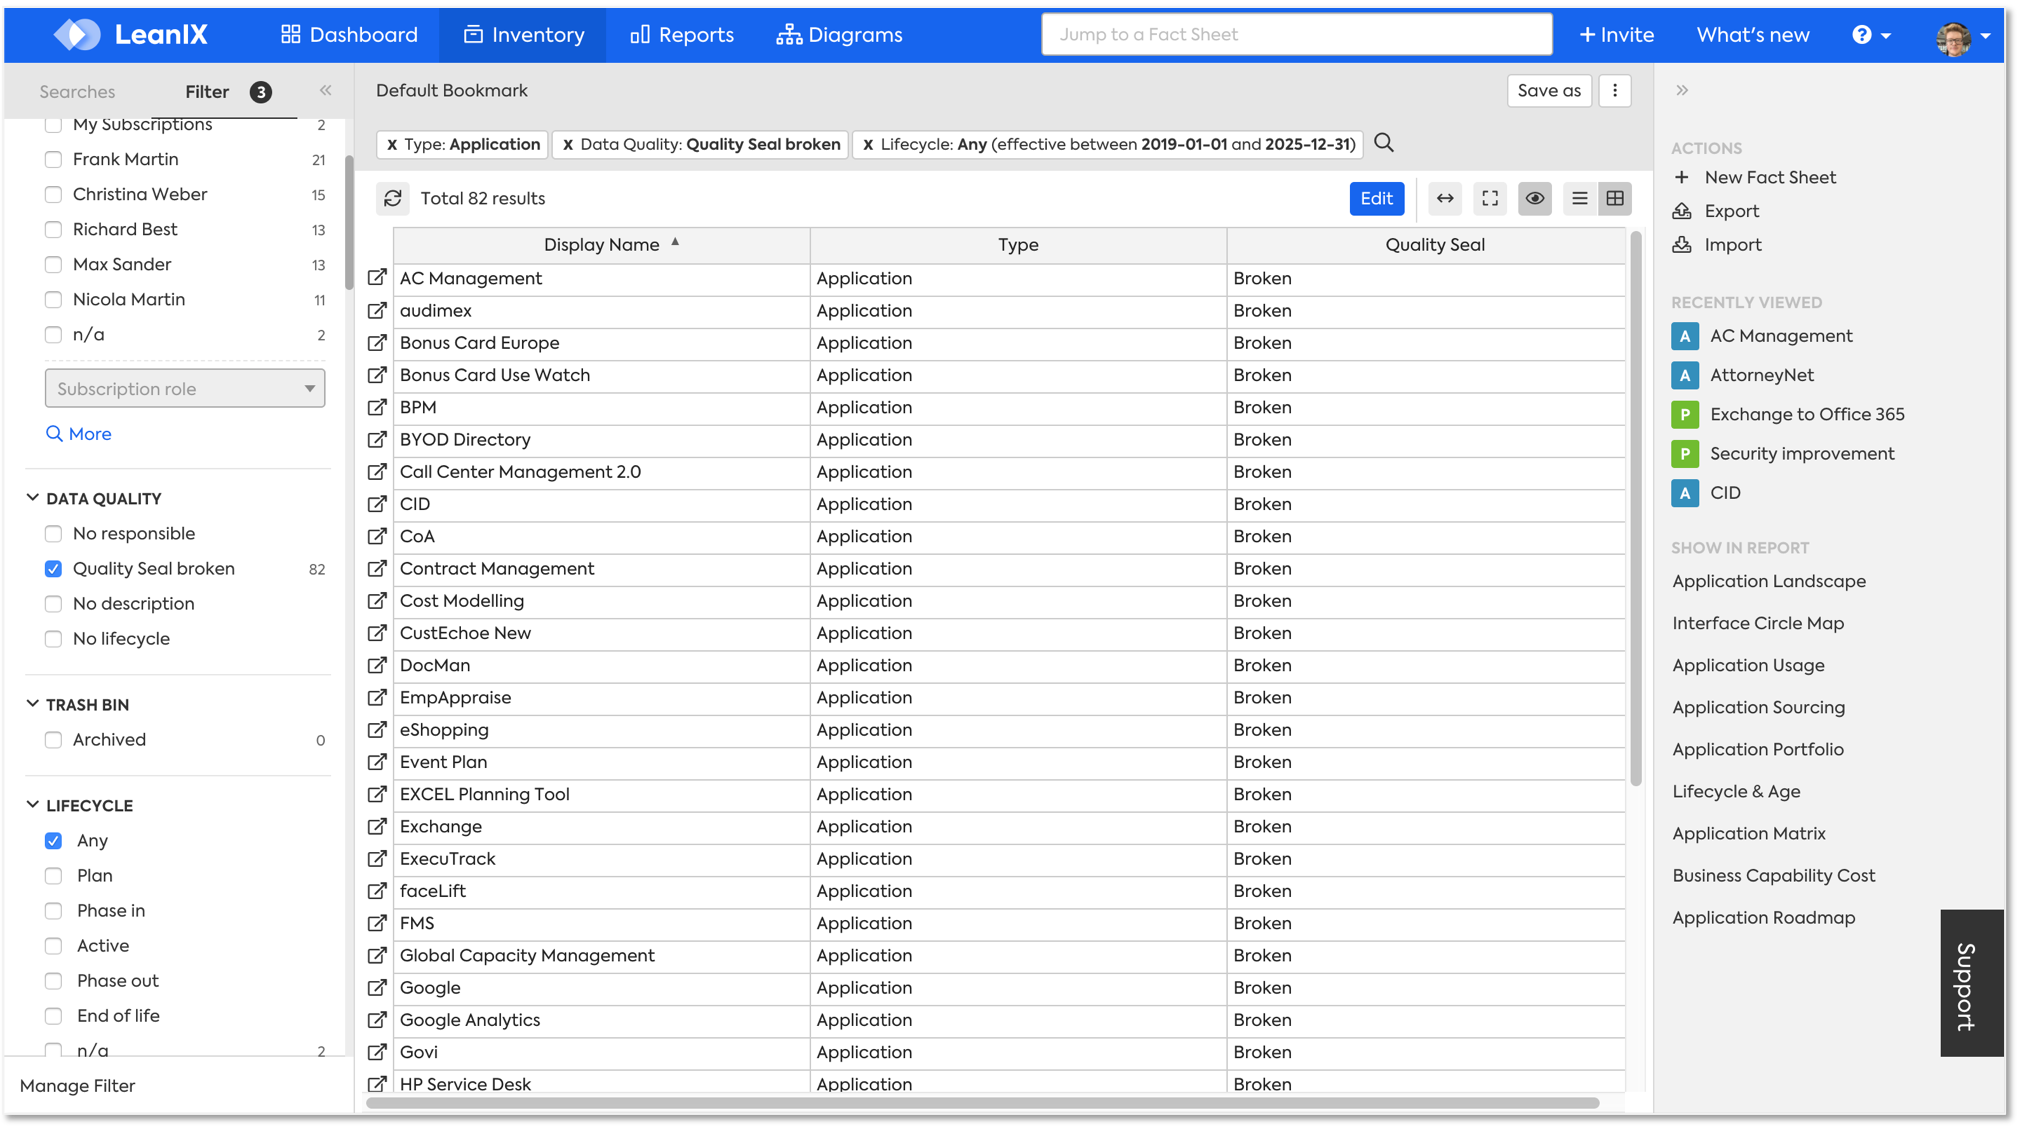Click the fit column width arrows icon
Image resolution: width=2018 pixels, height=1127 pixels.
click(1445, 198)
